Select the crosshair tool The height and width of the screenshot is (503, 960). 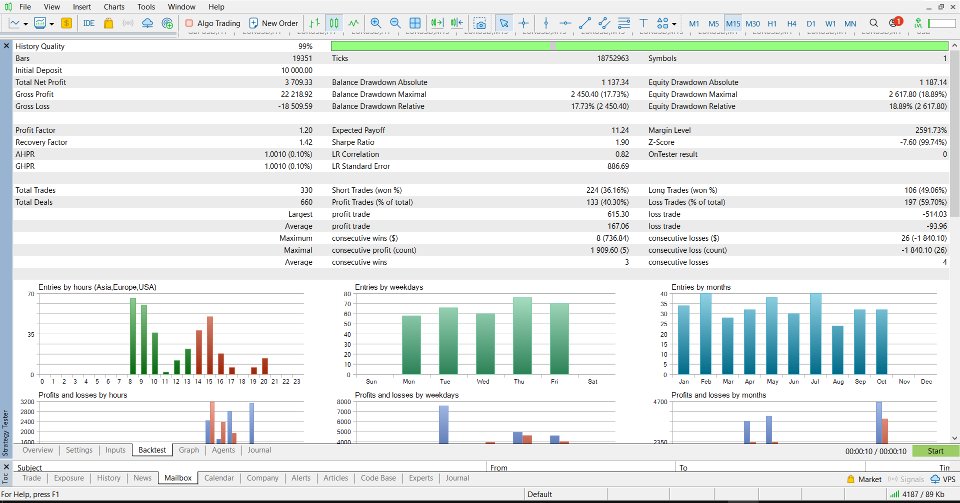[524, 22]
